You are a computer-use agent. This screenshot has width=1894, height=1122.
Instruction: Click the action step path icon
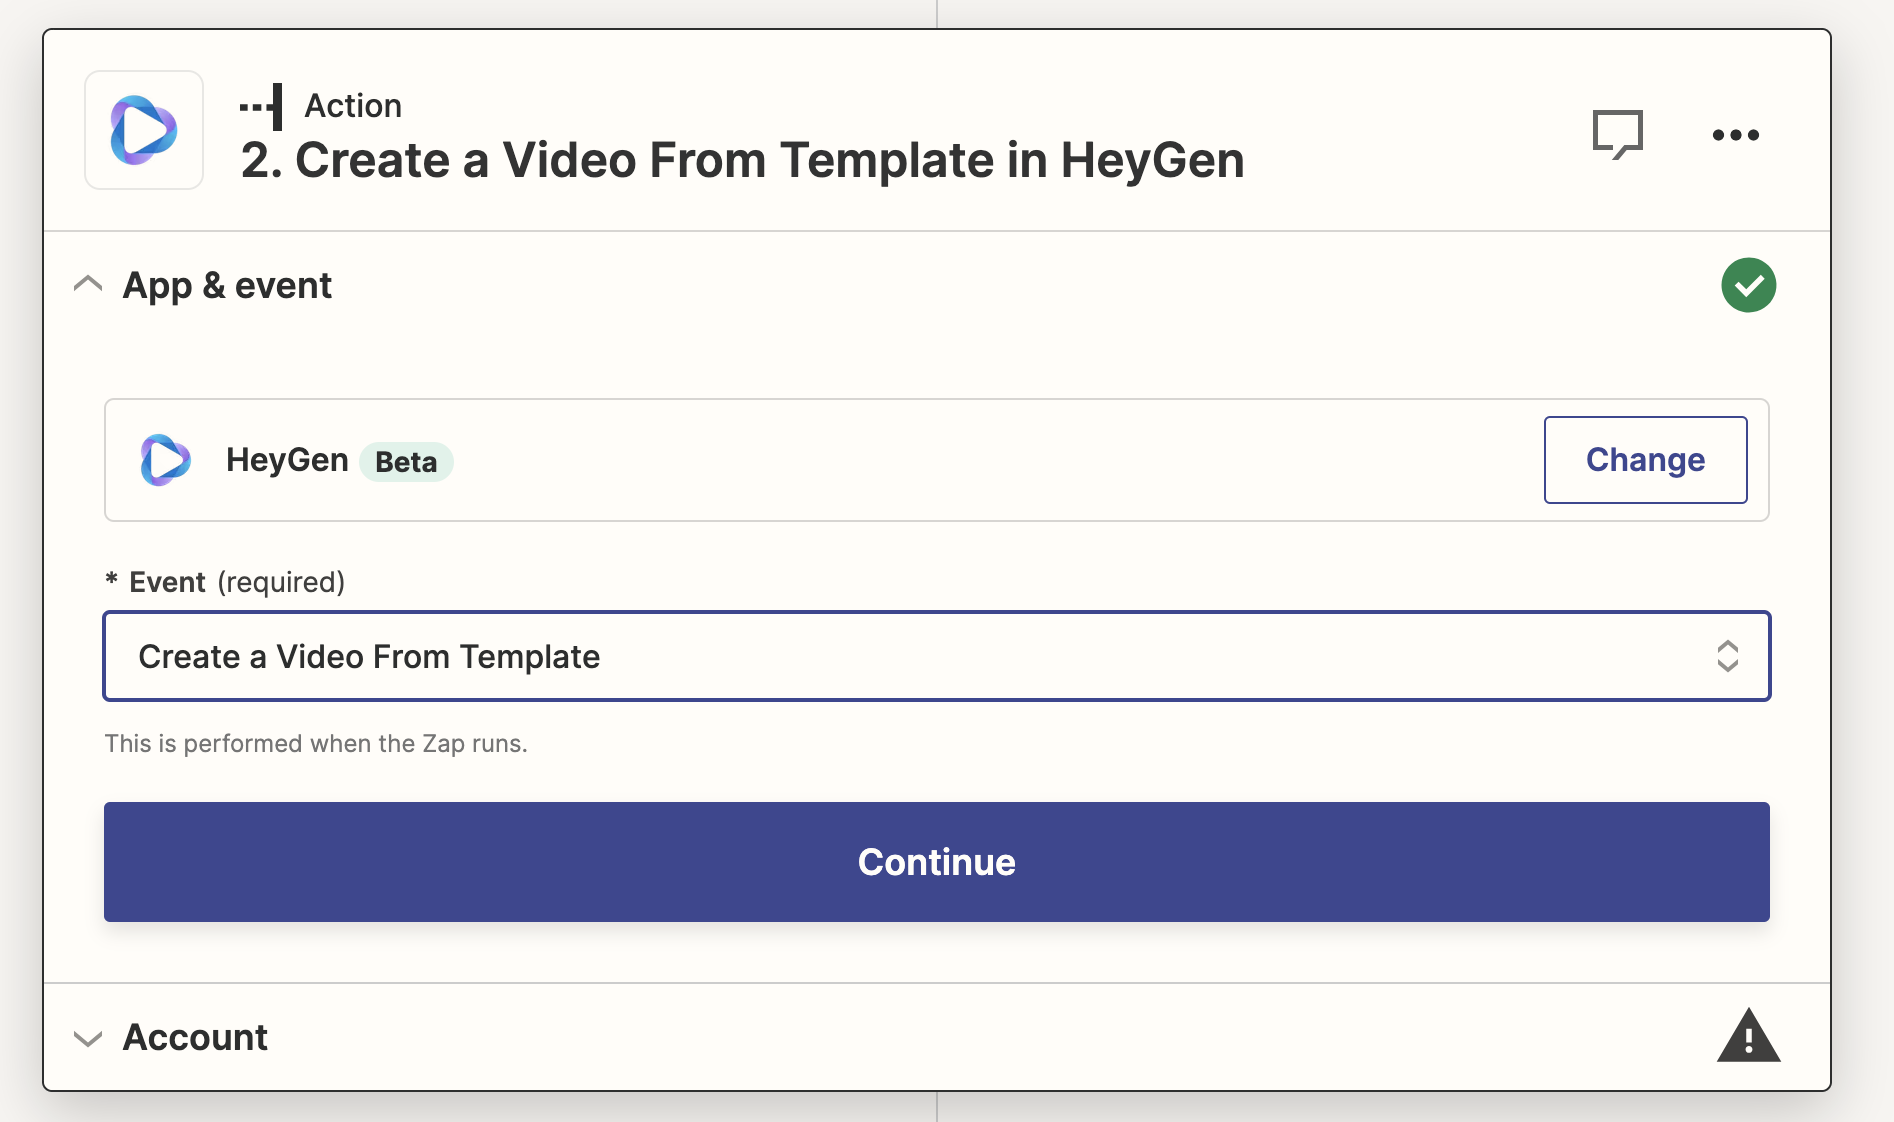click(x=261, y=106)
